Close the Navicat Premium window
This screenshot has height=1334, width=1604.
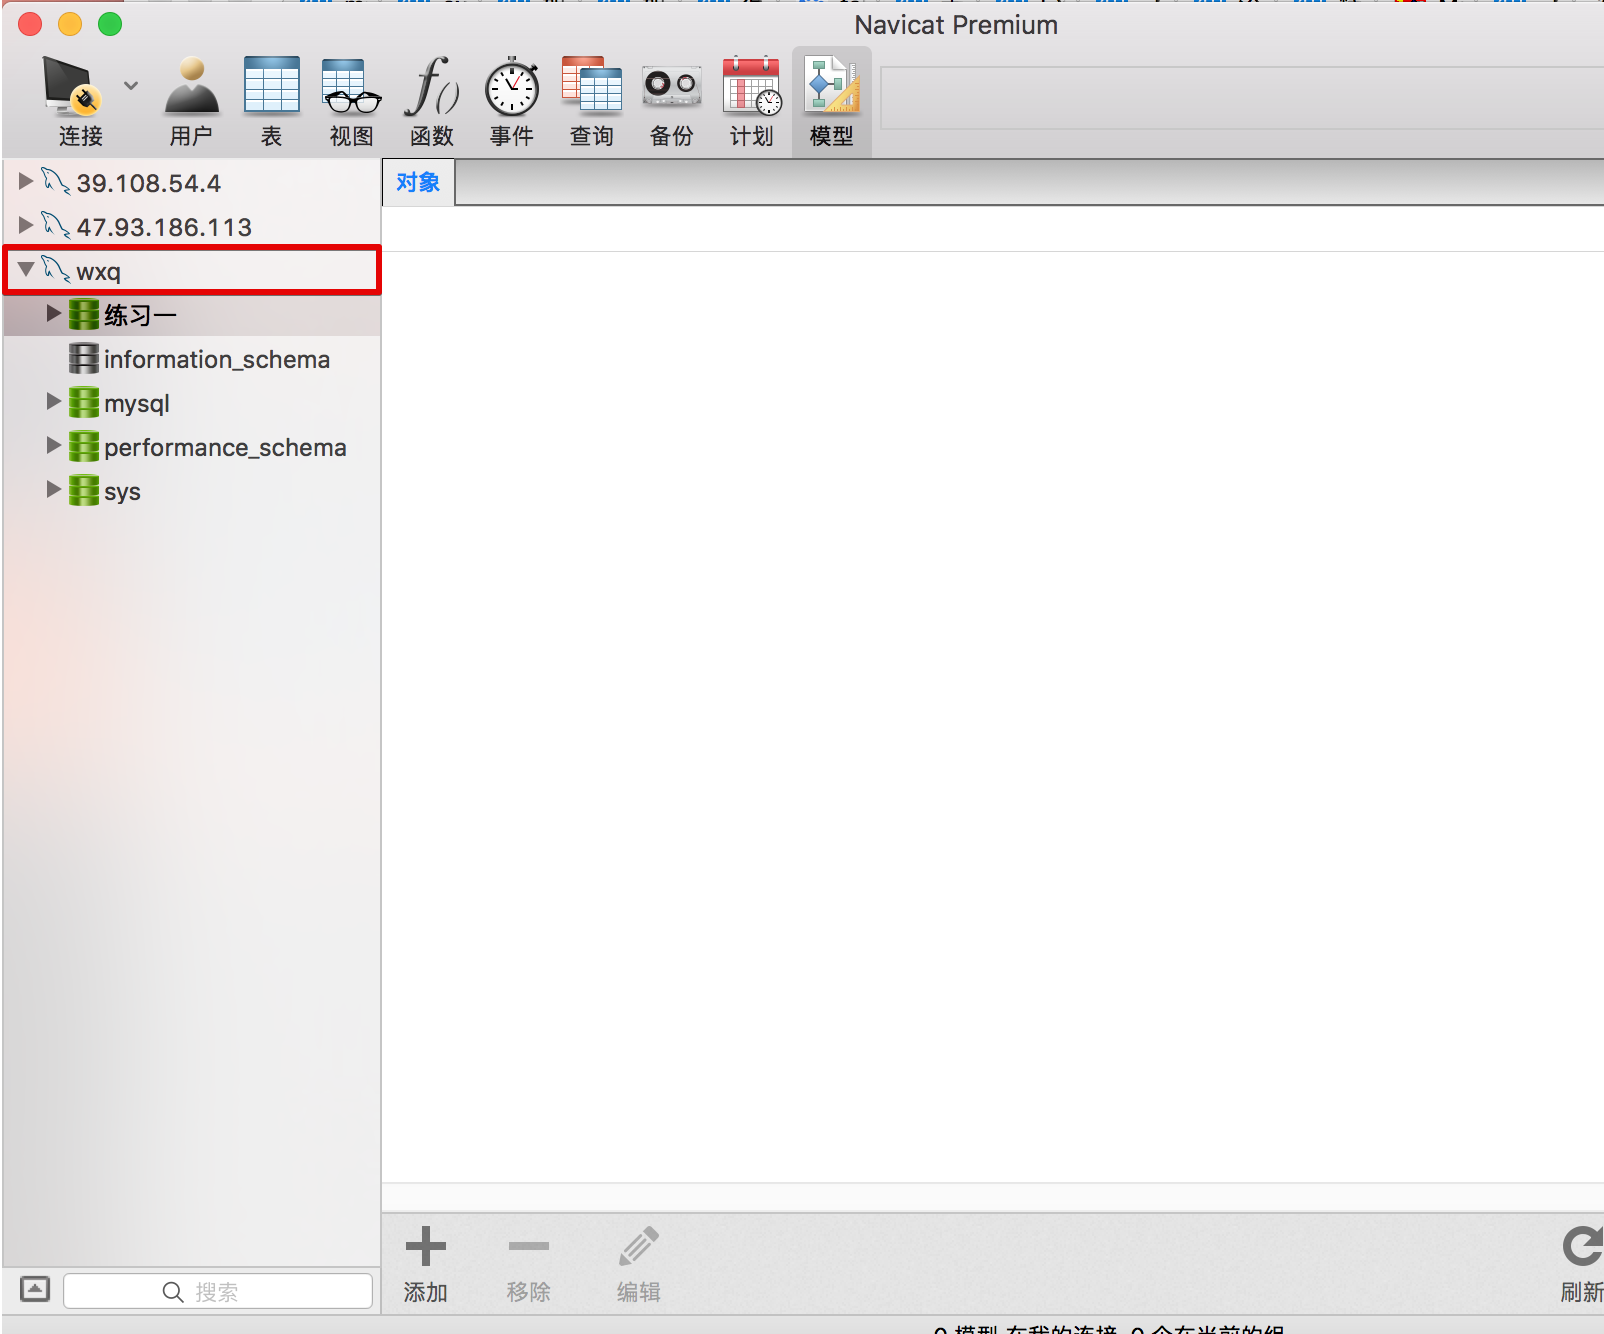click(x=30, y=24)
